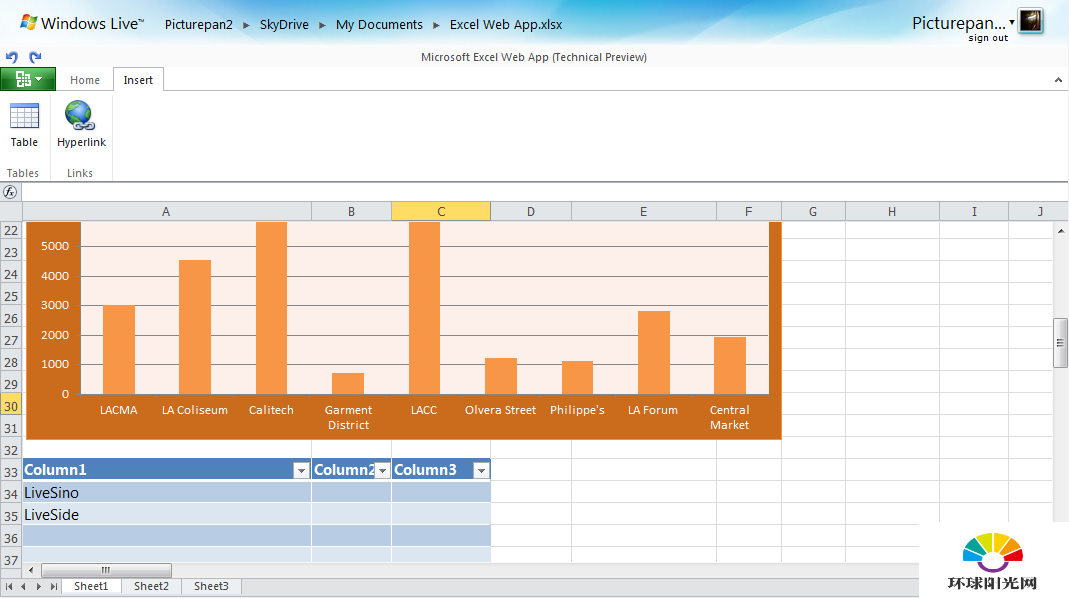Screen dimensions: 1069x599
Task: Open SkyDrive breadcrumb link
Action: [x=284, y=25]
